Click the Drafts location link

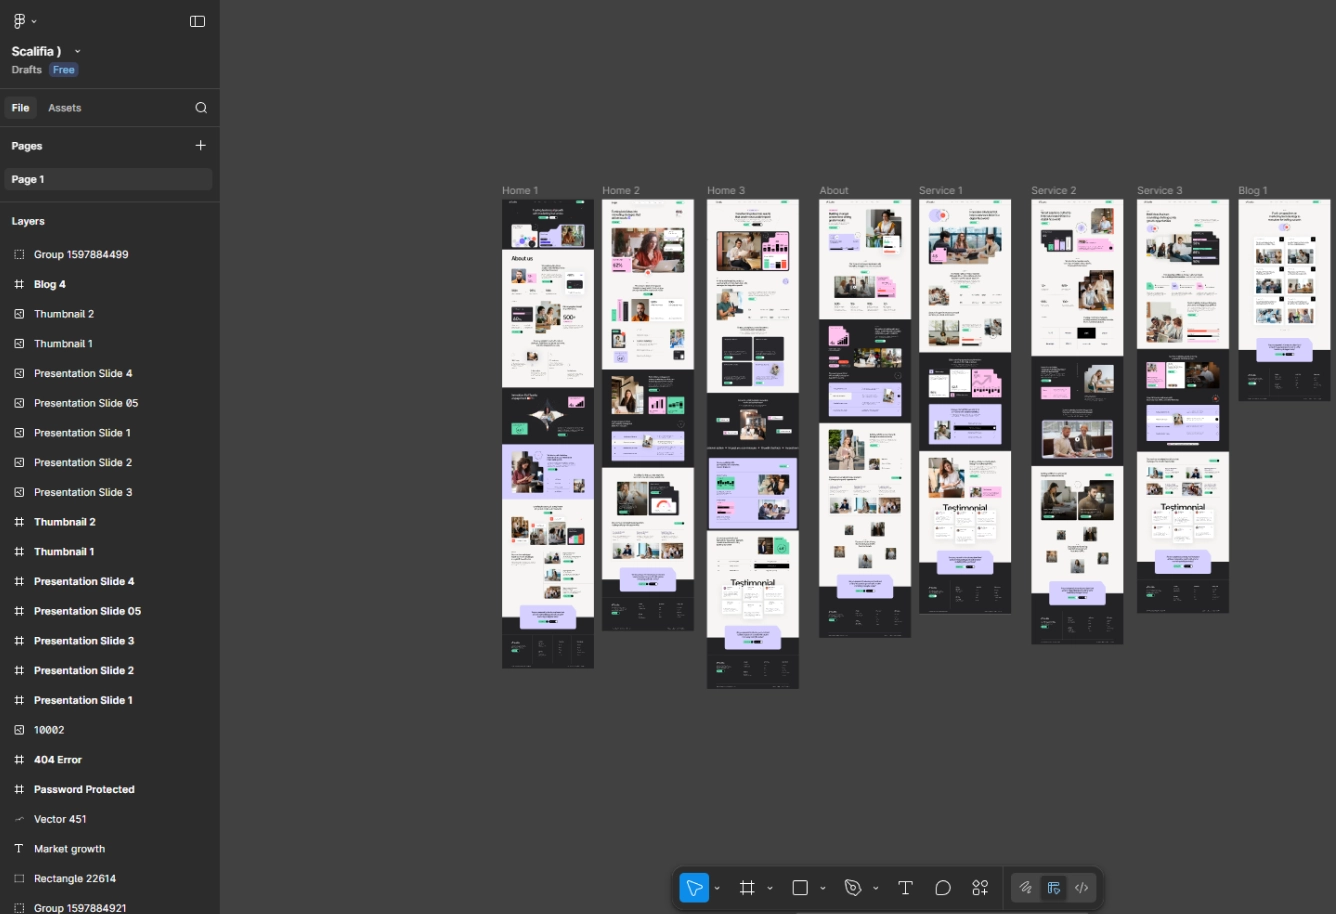[27, 70]
